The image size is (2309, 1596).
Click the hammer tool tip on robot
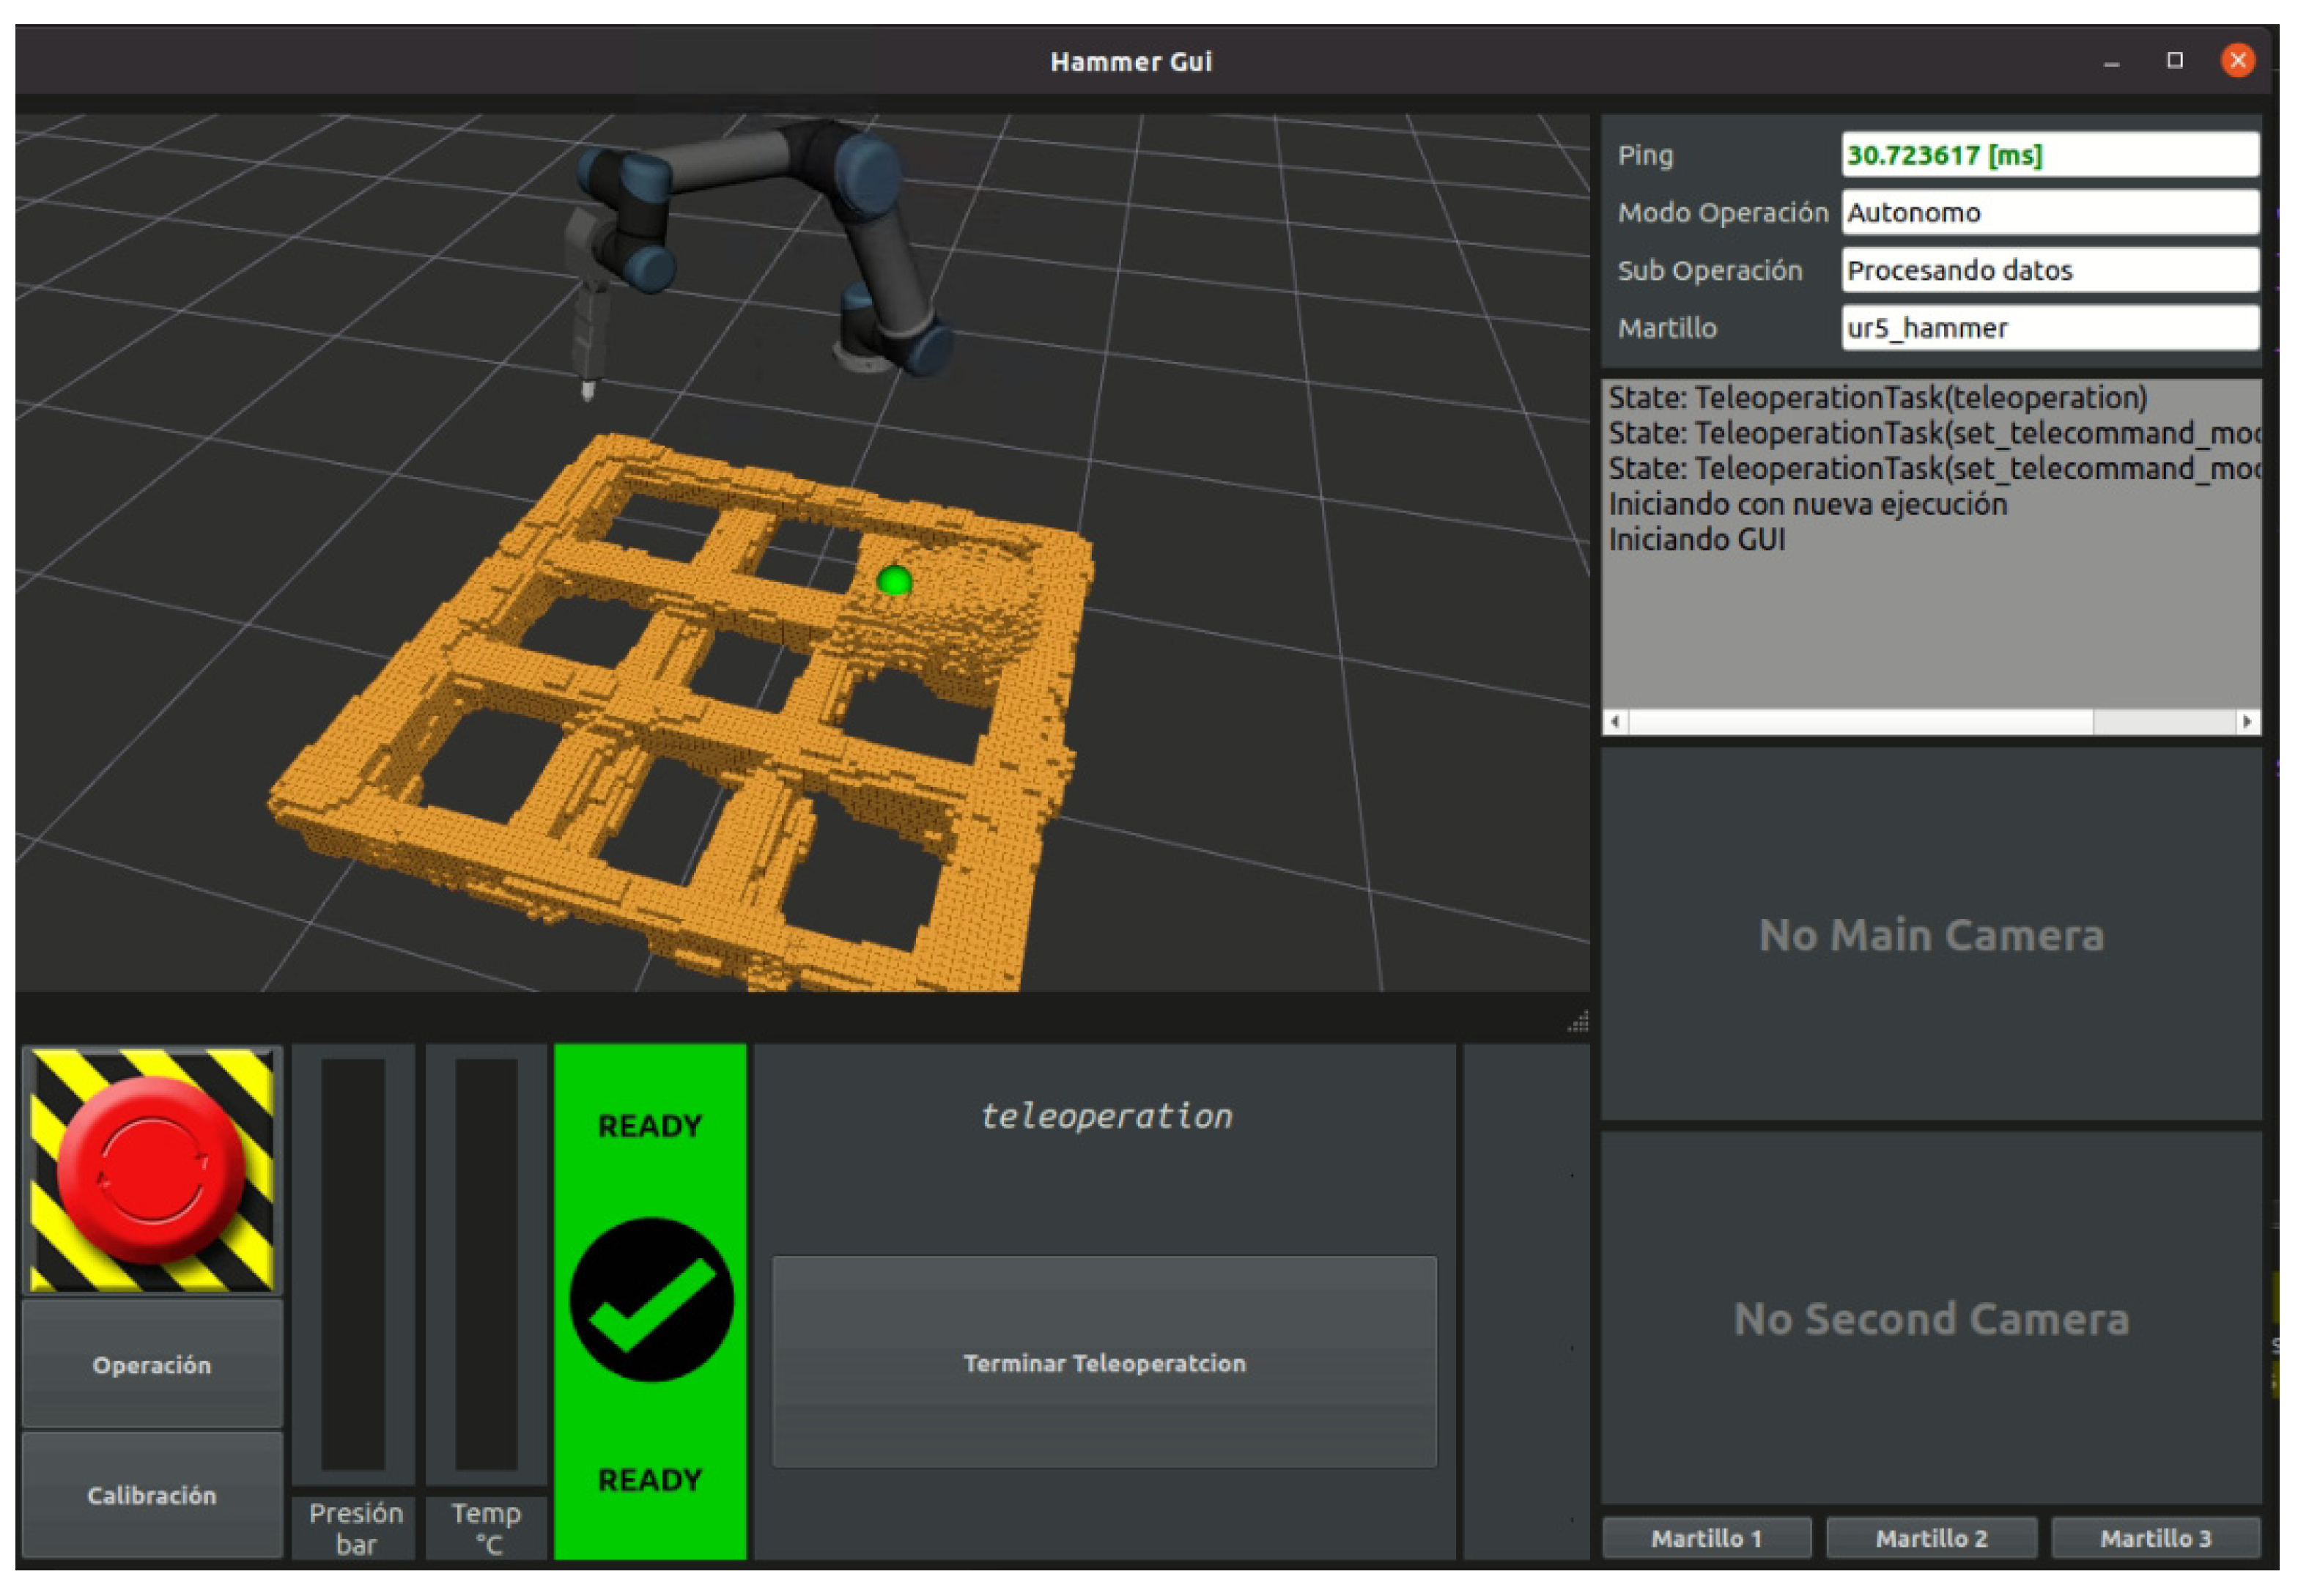[588, 389]
